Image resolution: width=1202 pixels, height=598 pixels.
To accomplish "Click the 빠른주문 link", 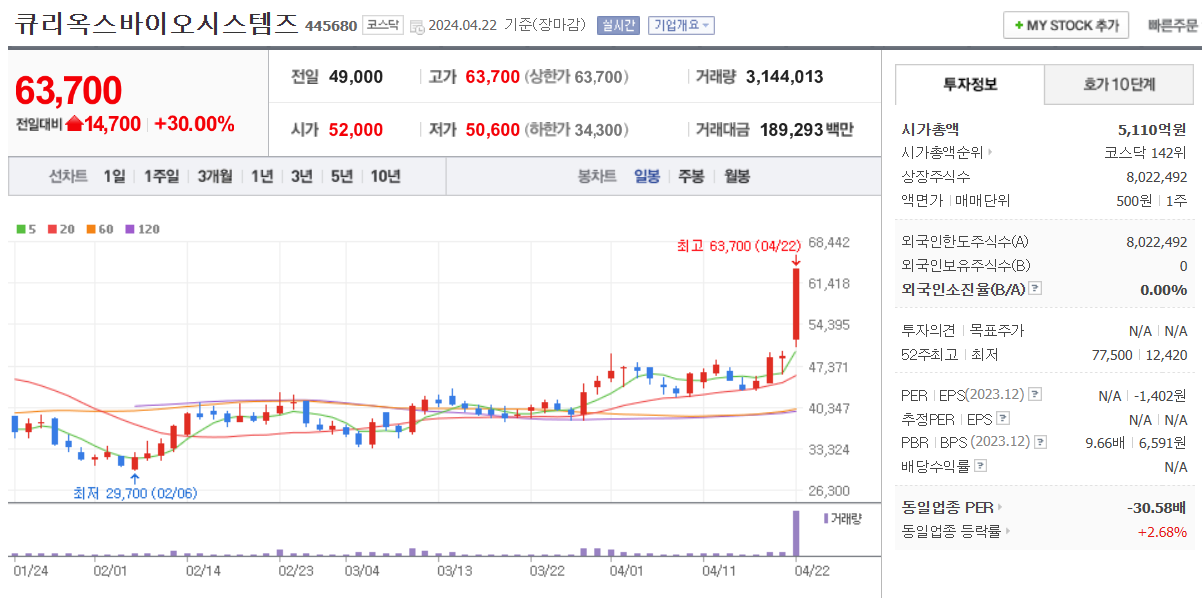I will (x=1173, y=26).
